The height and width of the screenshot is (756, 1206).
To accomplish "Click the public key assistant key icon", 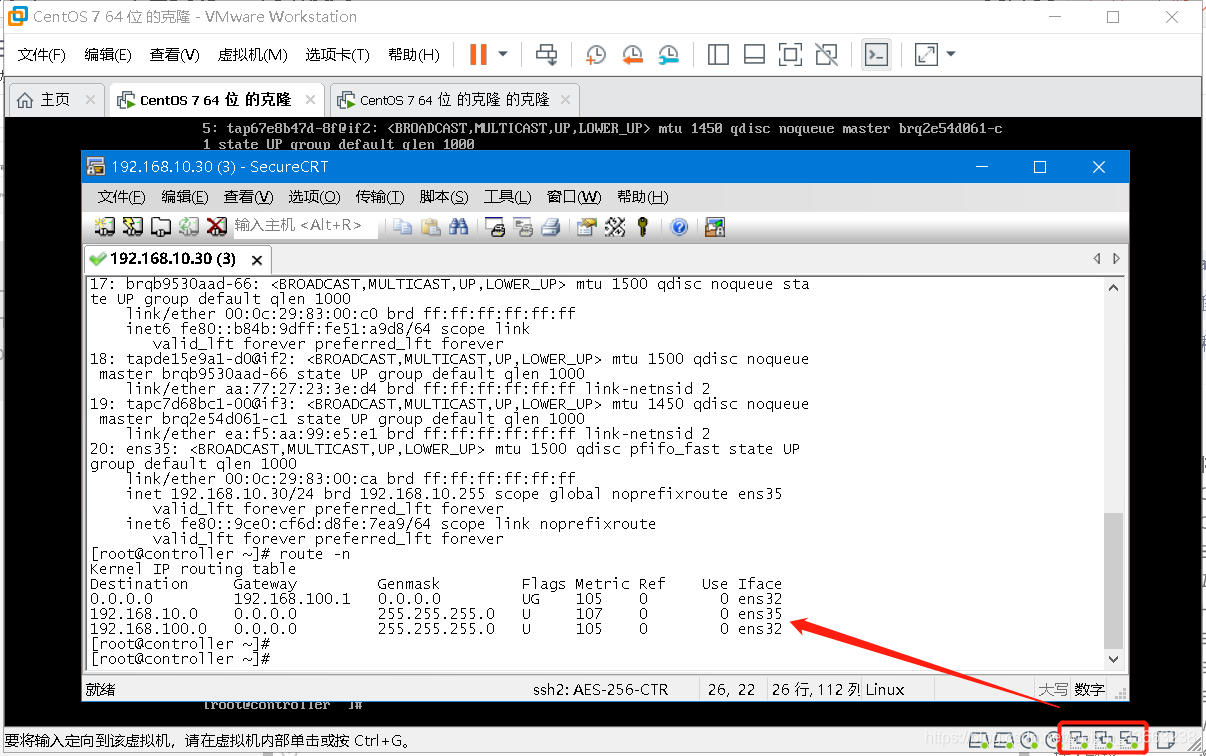I will coord(642,227).
